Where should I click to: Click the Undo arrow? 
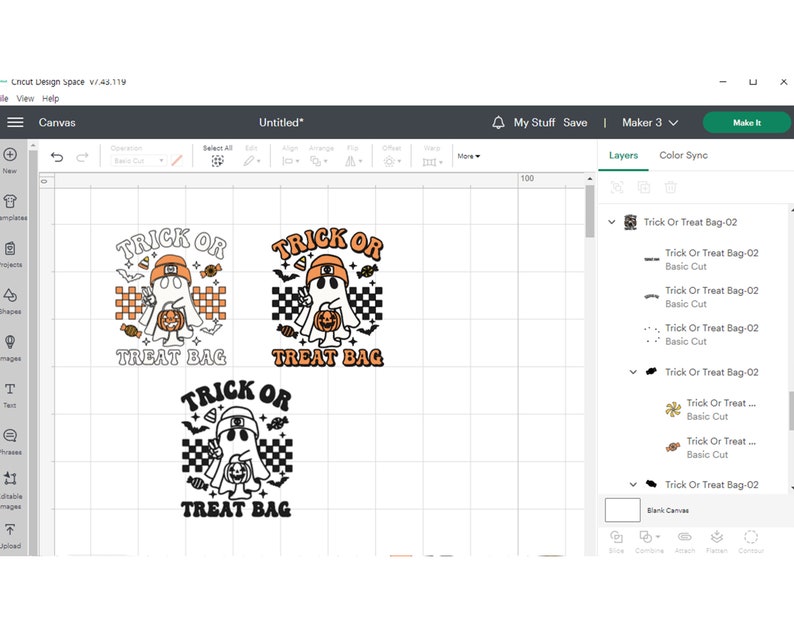57,157
